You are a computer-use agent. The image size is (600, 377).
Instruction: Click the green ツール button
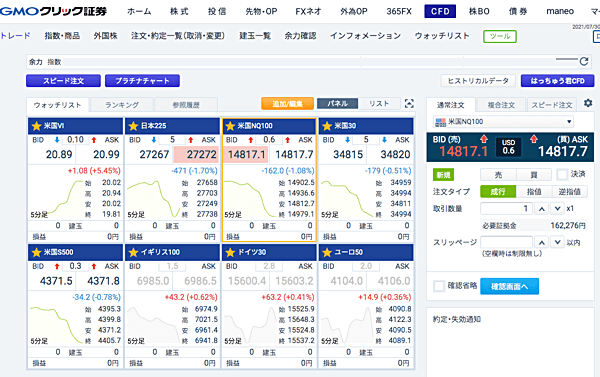click(x=500, y=36)
